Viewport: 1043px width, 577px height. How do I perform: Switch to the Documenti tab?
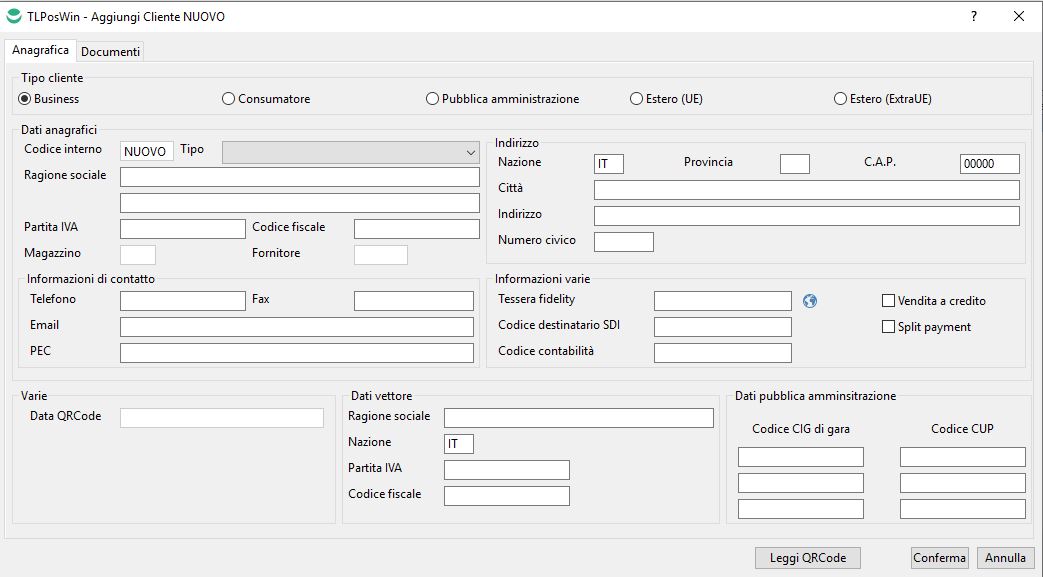coord(110,51)
